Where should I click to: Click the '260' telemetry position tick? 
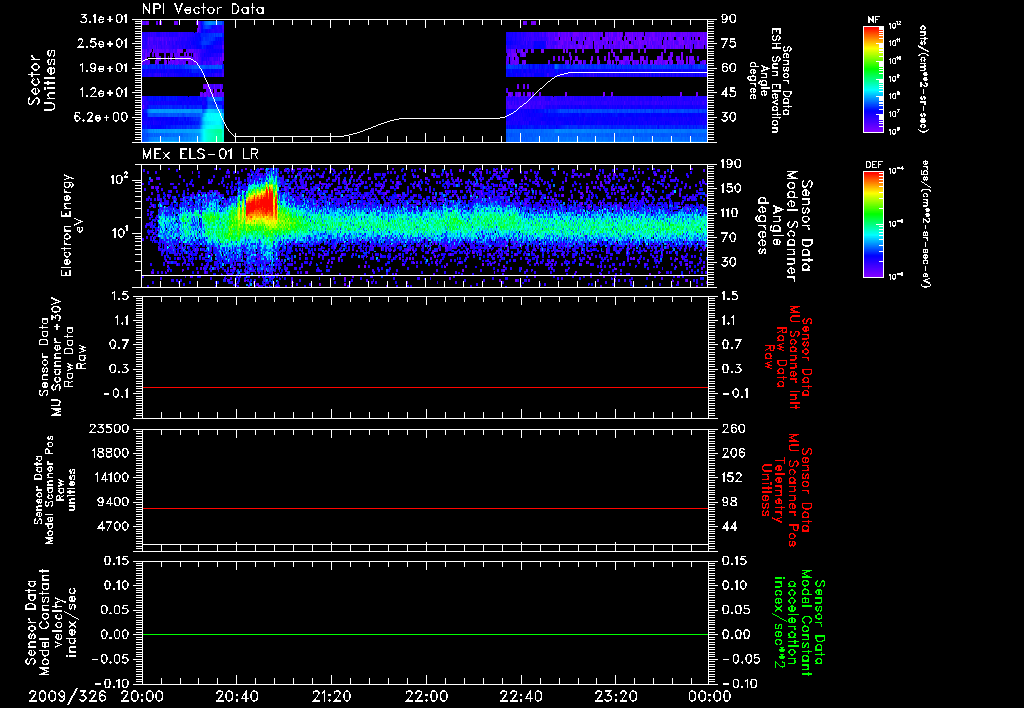[x=731, y=428]
